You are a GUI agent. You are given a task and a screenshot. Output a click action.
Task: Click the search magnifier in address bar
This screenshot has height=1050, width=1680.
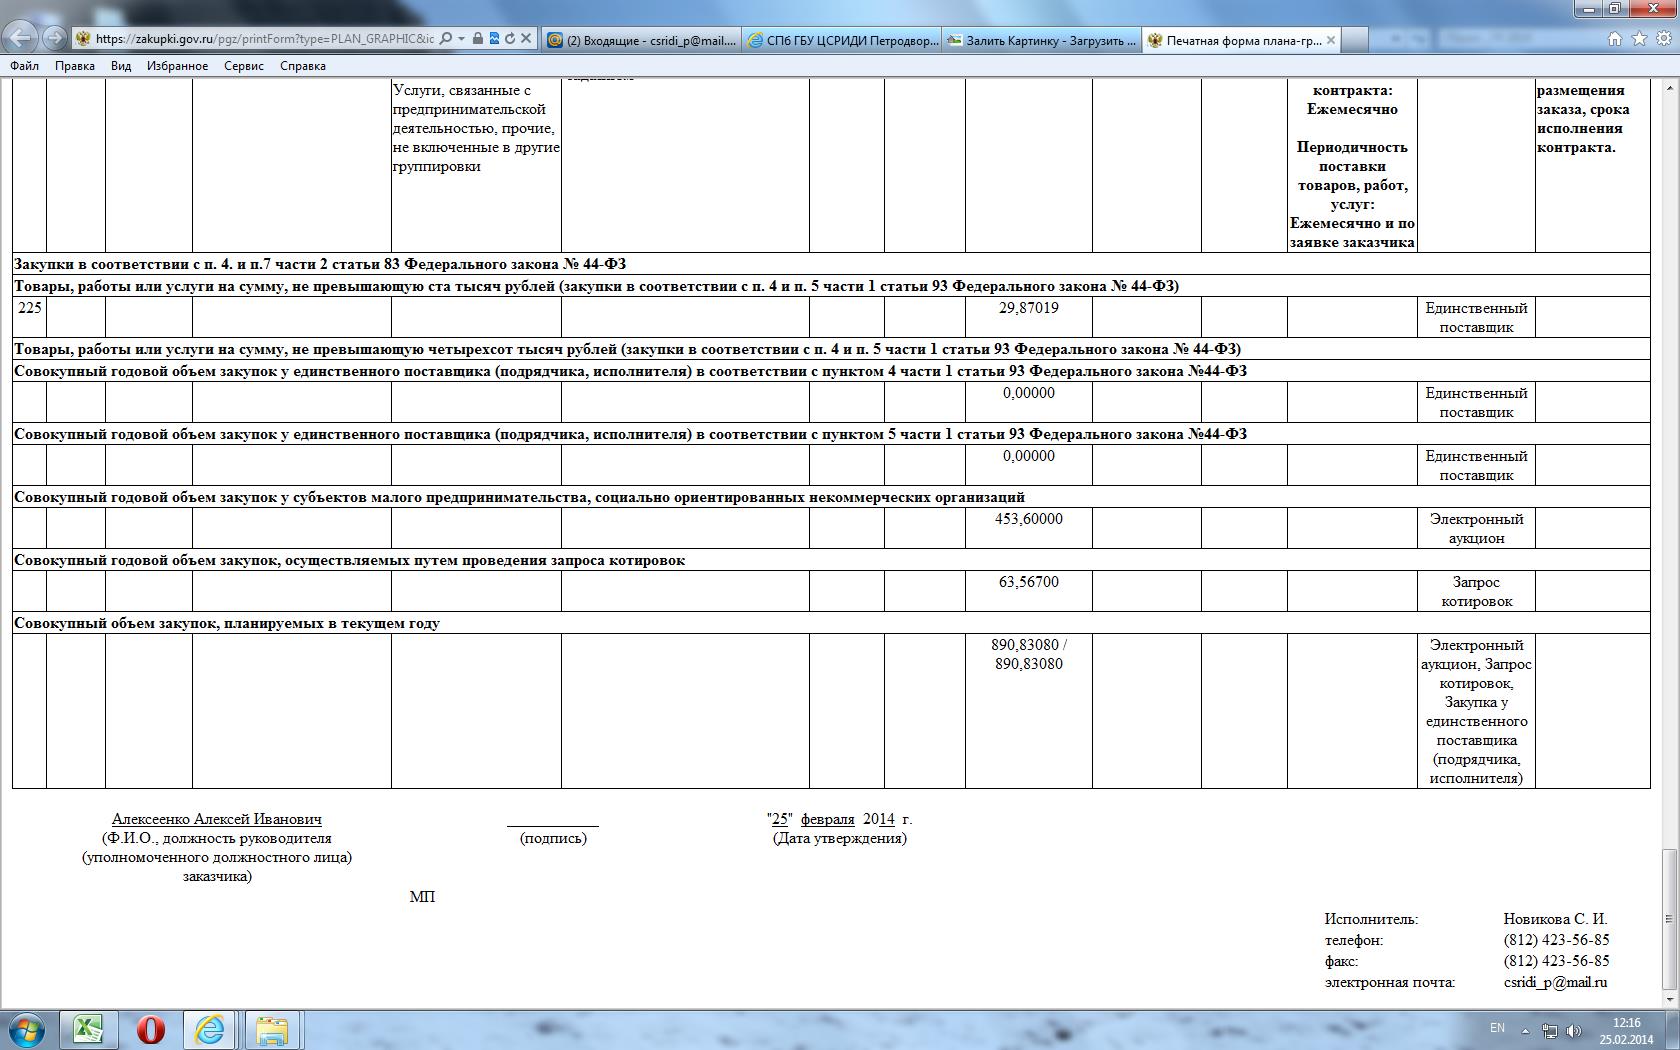446,39
